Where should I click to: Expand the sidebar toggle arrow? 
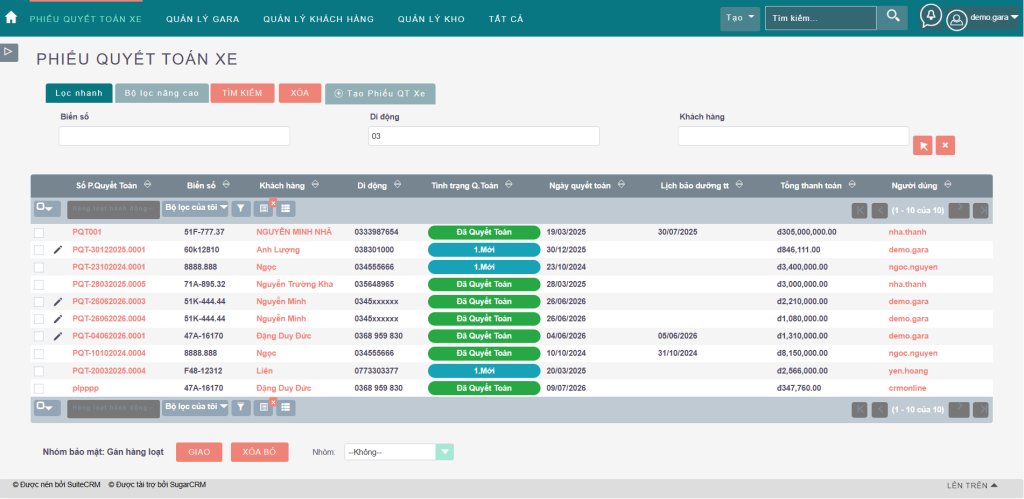pos(8,52)
